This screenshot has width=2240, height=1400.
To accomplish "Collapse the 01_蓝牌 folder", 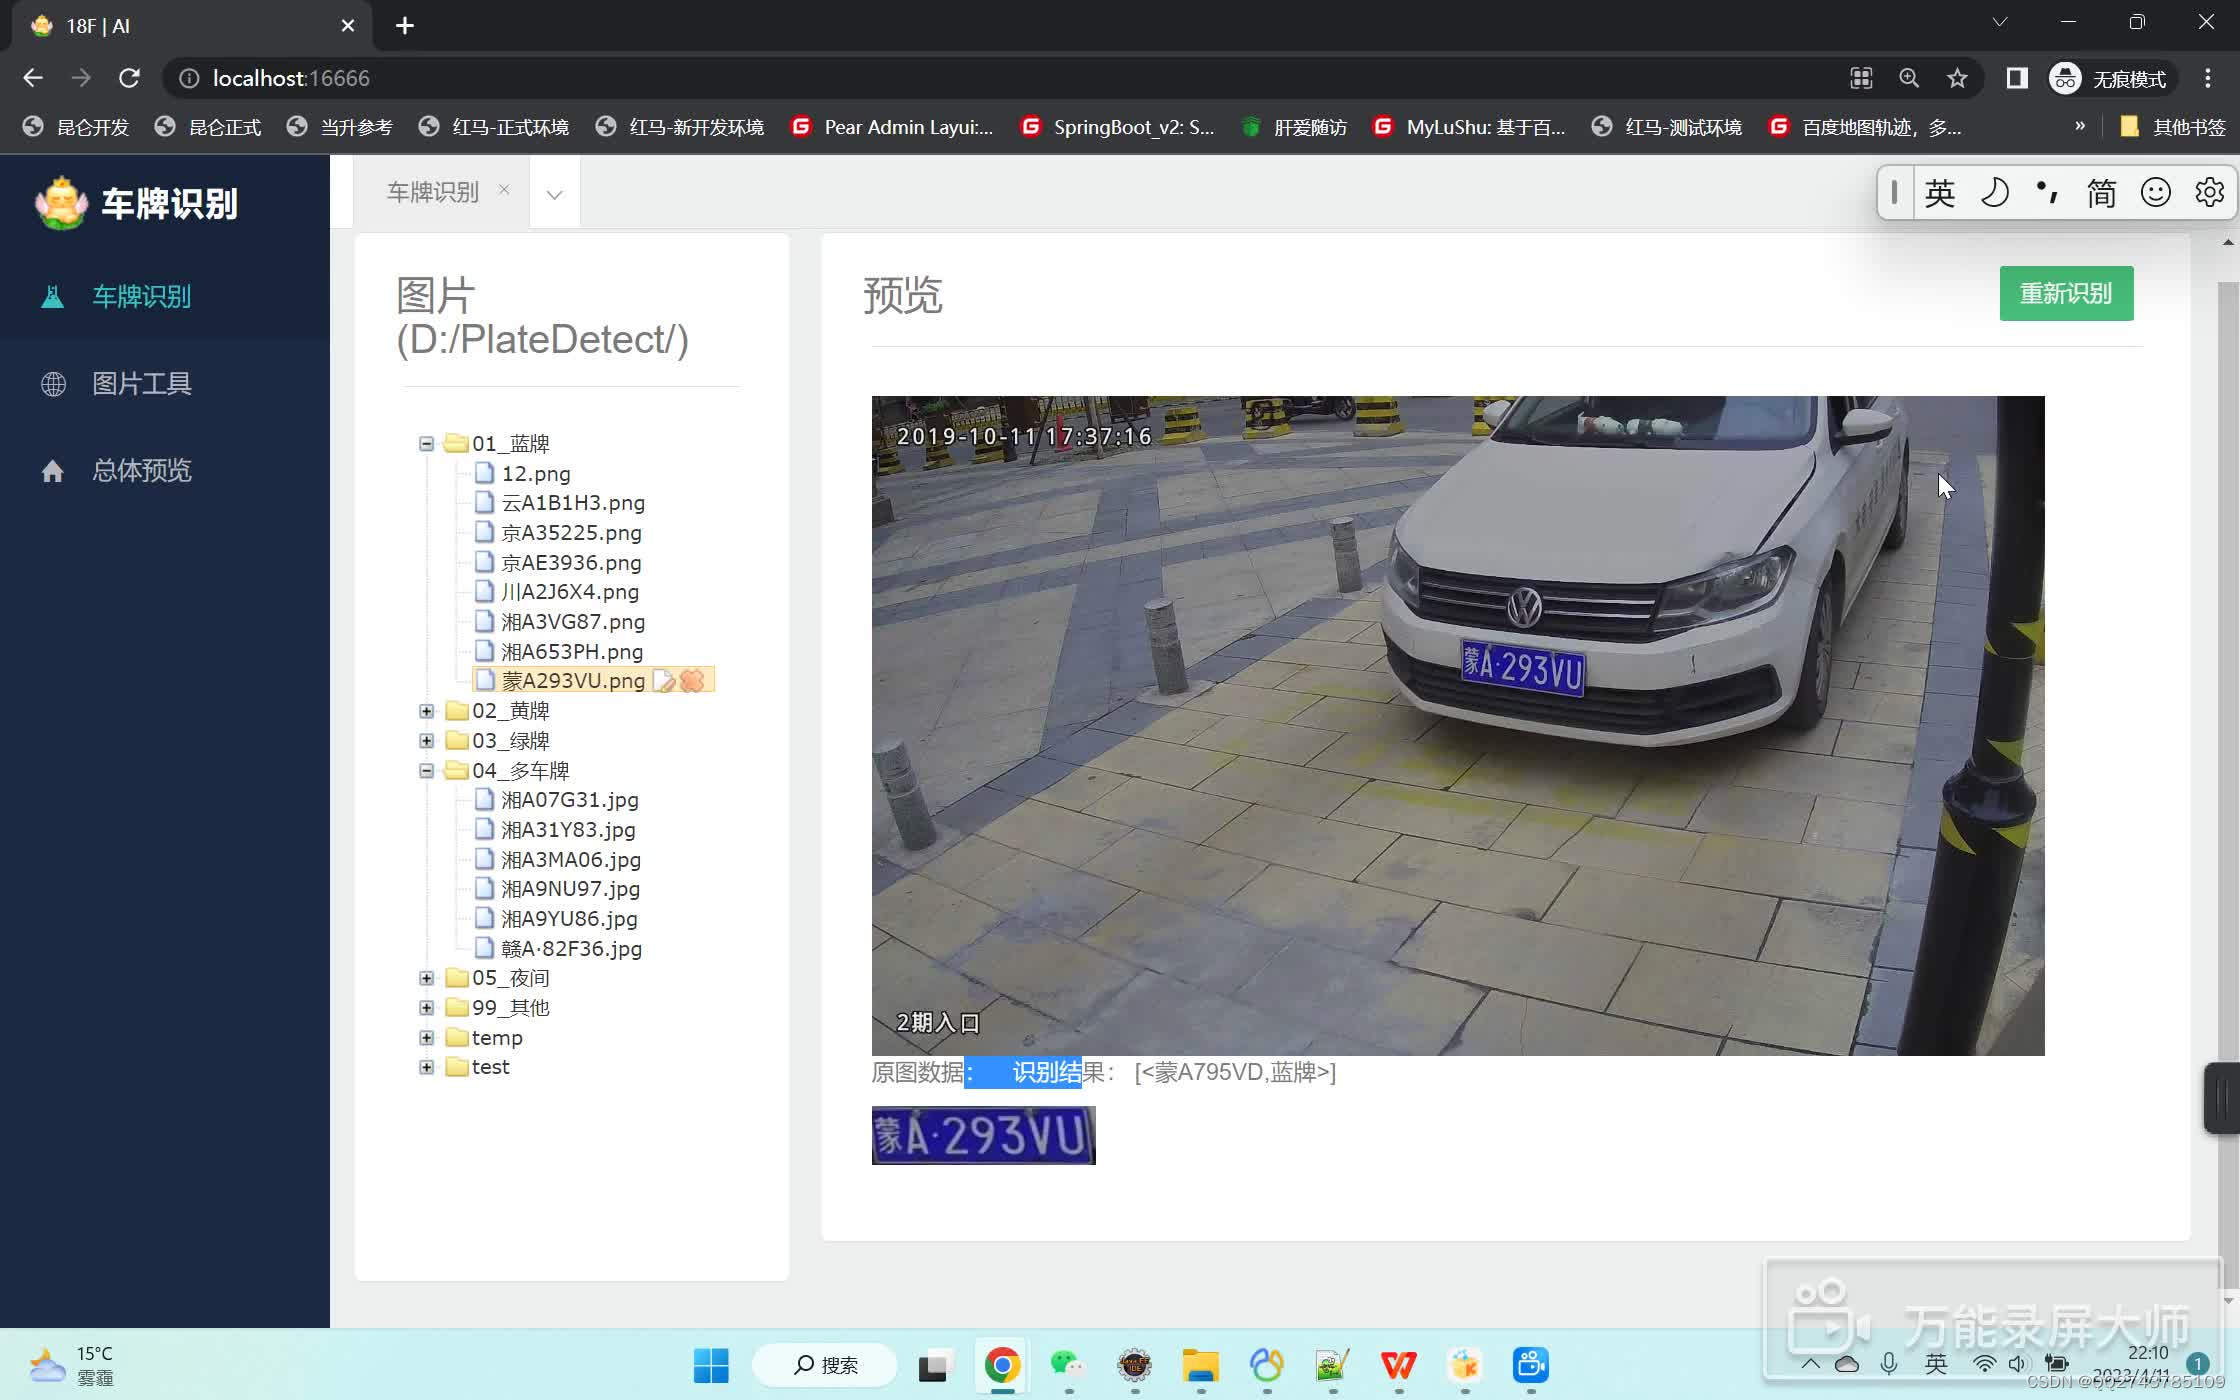I will (427, 443).
